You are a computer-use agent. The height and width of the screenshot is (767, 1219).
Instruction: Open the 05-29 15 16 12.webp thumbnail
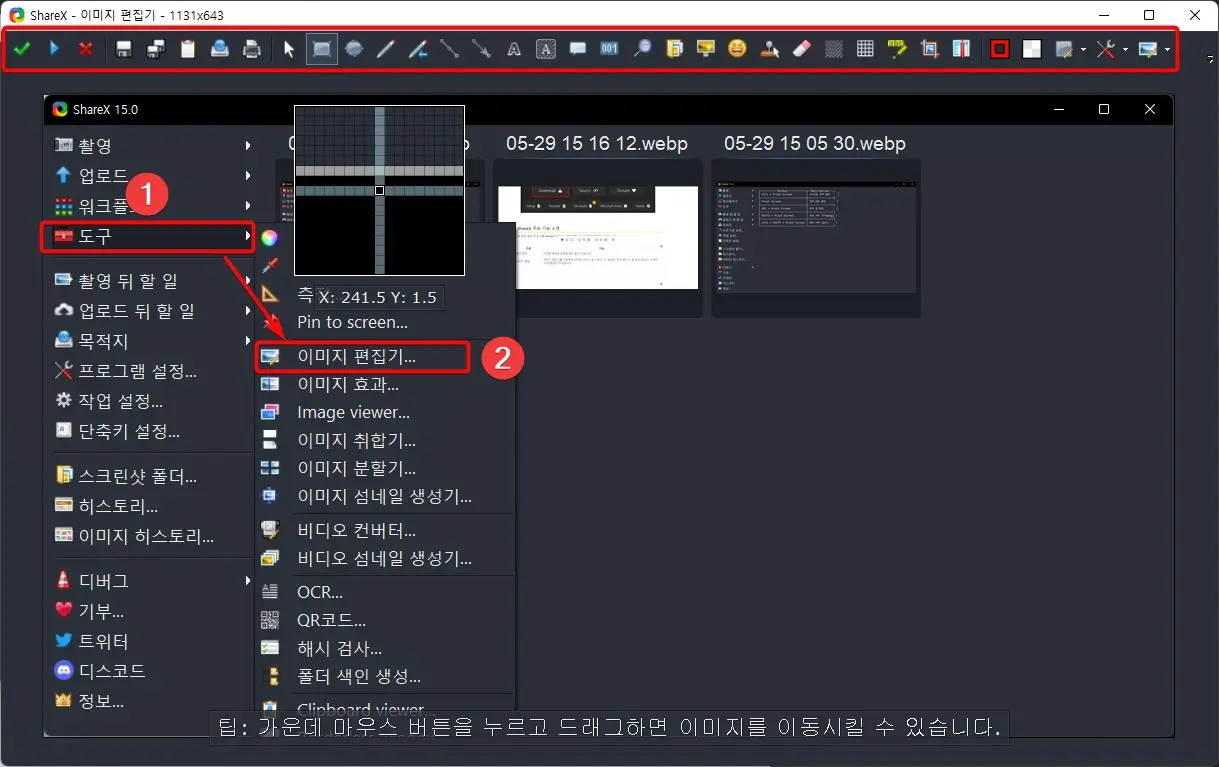click(597, 238)
